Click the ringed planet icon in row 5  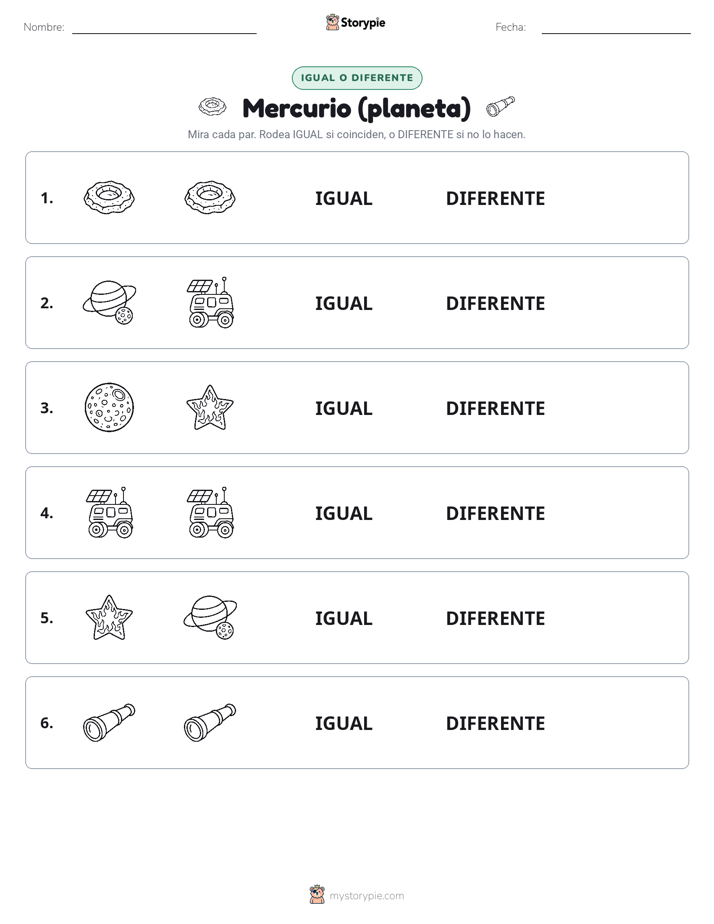[210, 617]
